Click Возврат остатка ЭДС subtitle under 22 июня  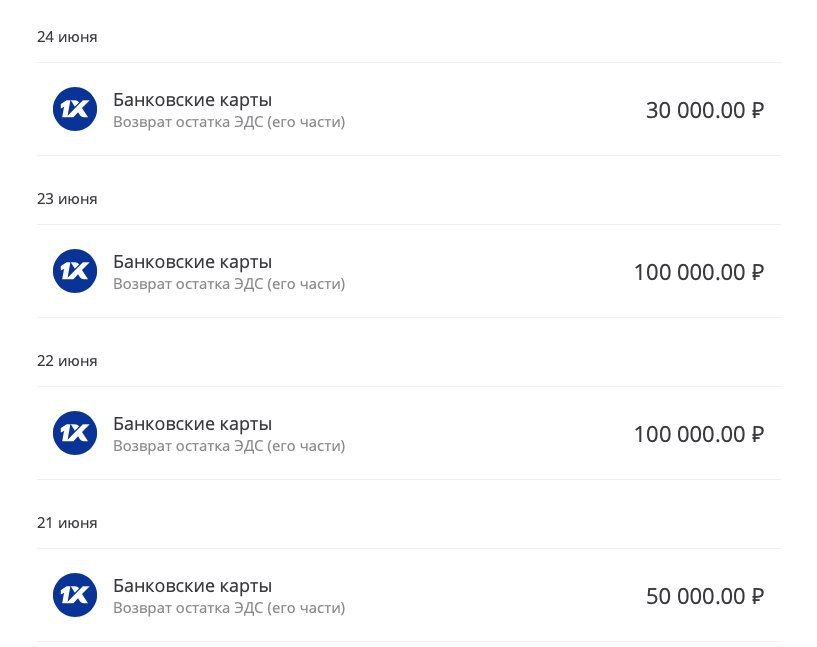click(x=229, y=446)
